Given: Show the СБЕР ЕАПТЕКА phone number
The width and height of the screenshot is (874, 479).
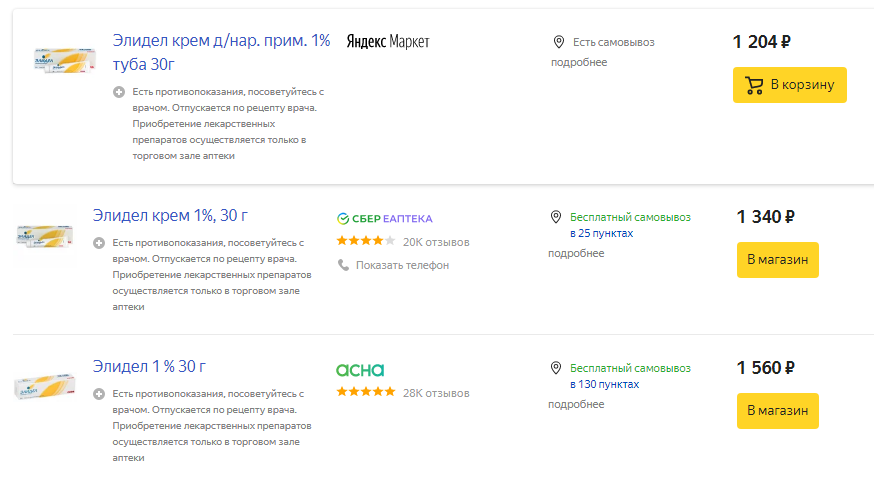Looking at the screenshot, I should click(402, 265).
